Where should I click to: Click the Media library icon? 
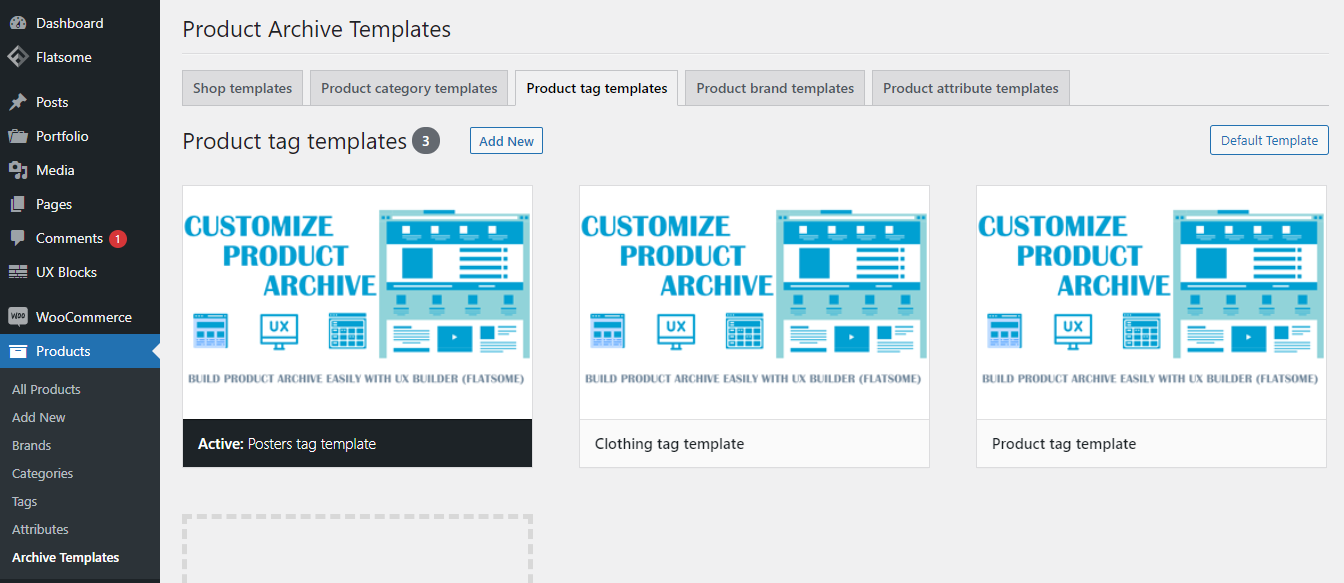[x=18, y=170]
